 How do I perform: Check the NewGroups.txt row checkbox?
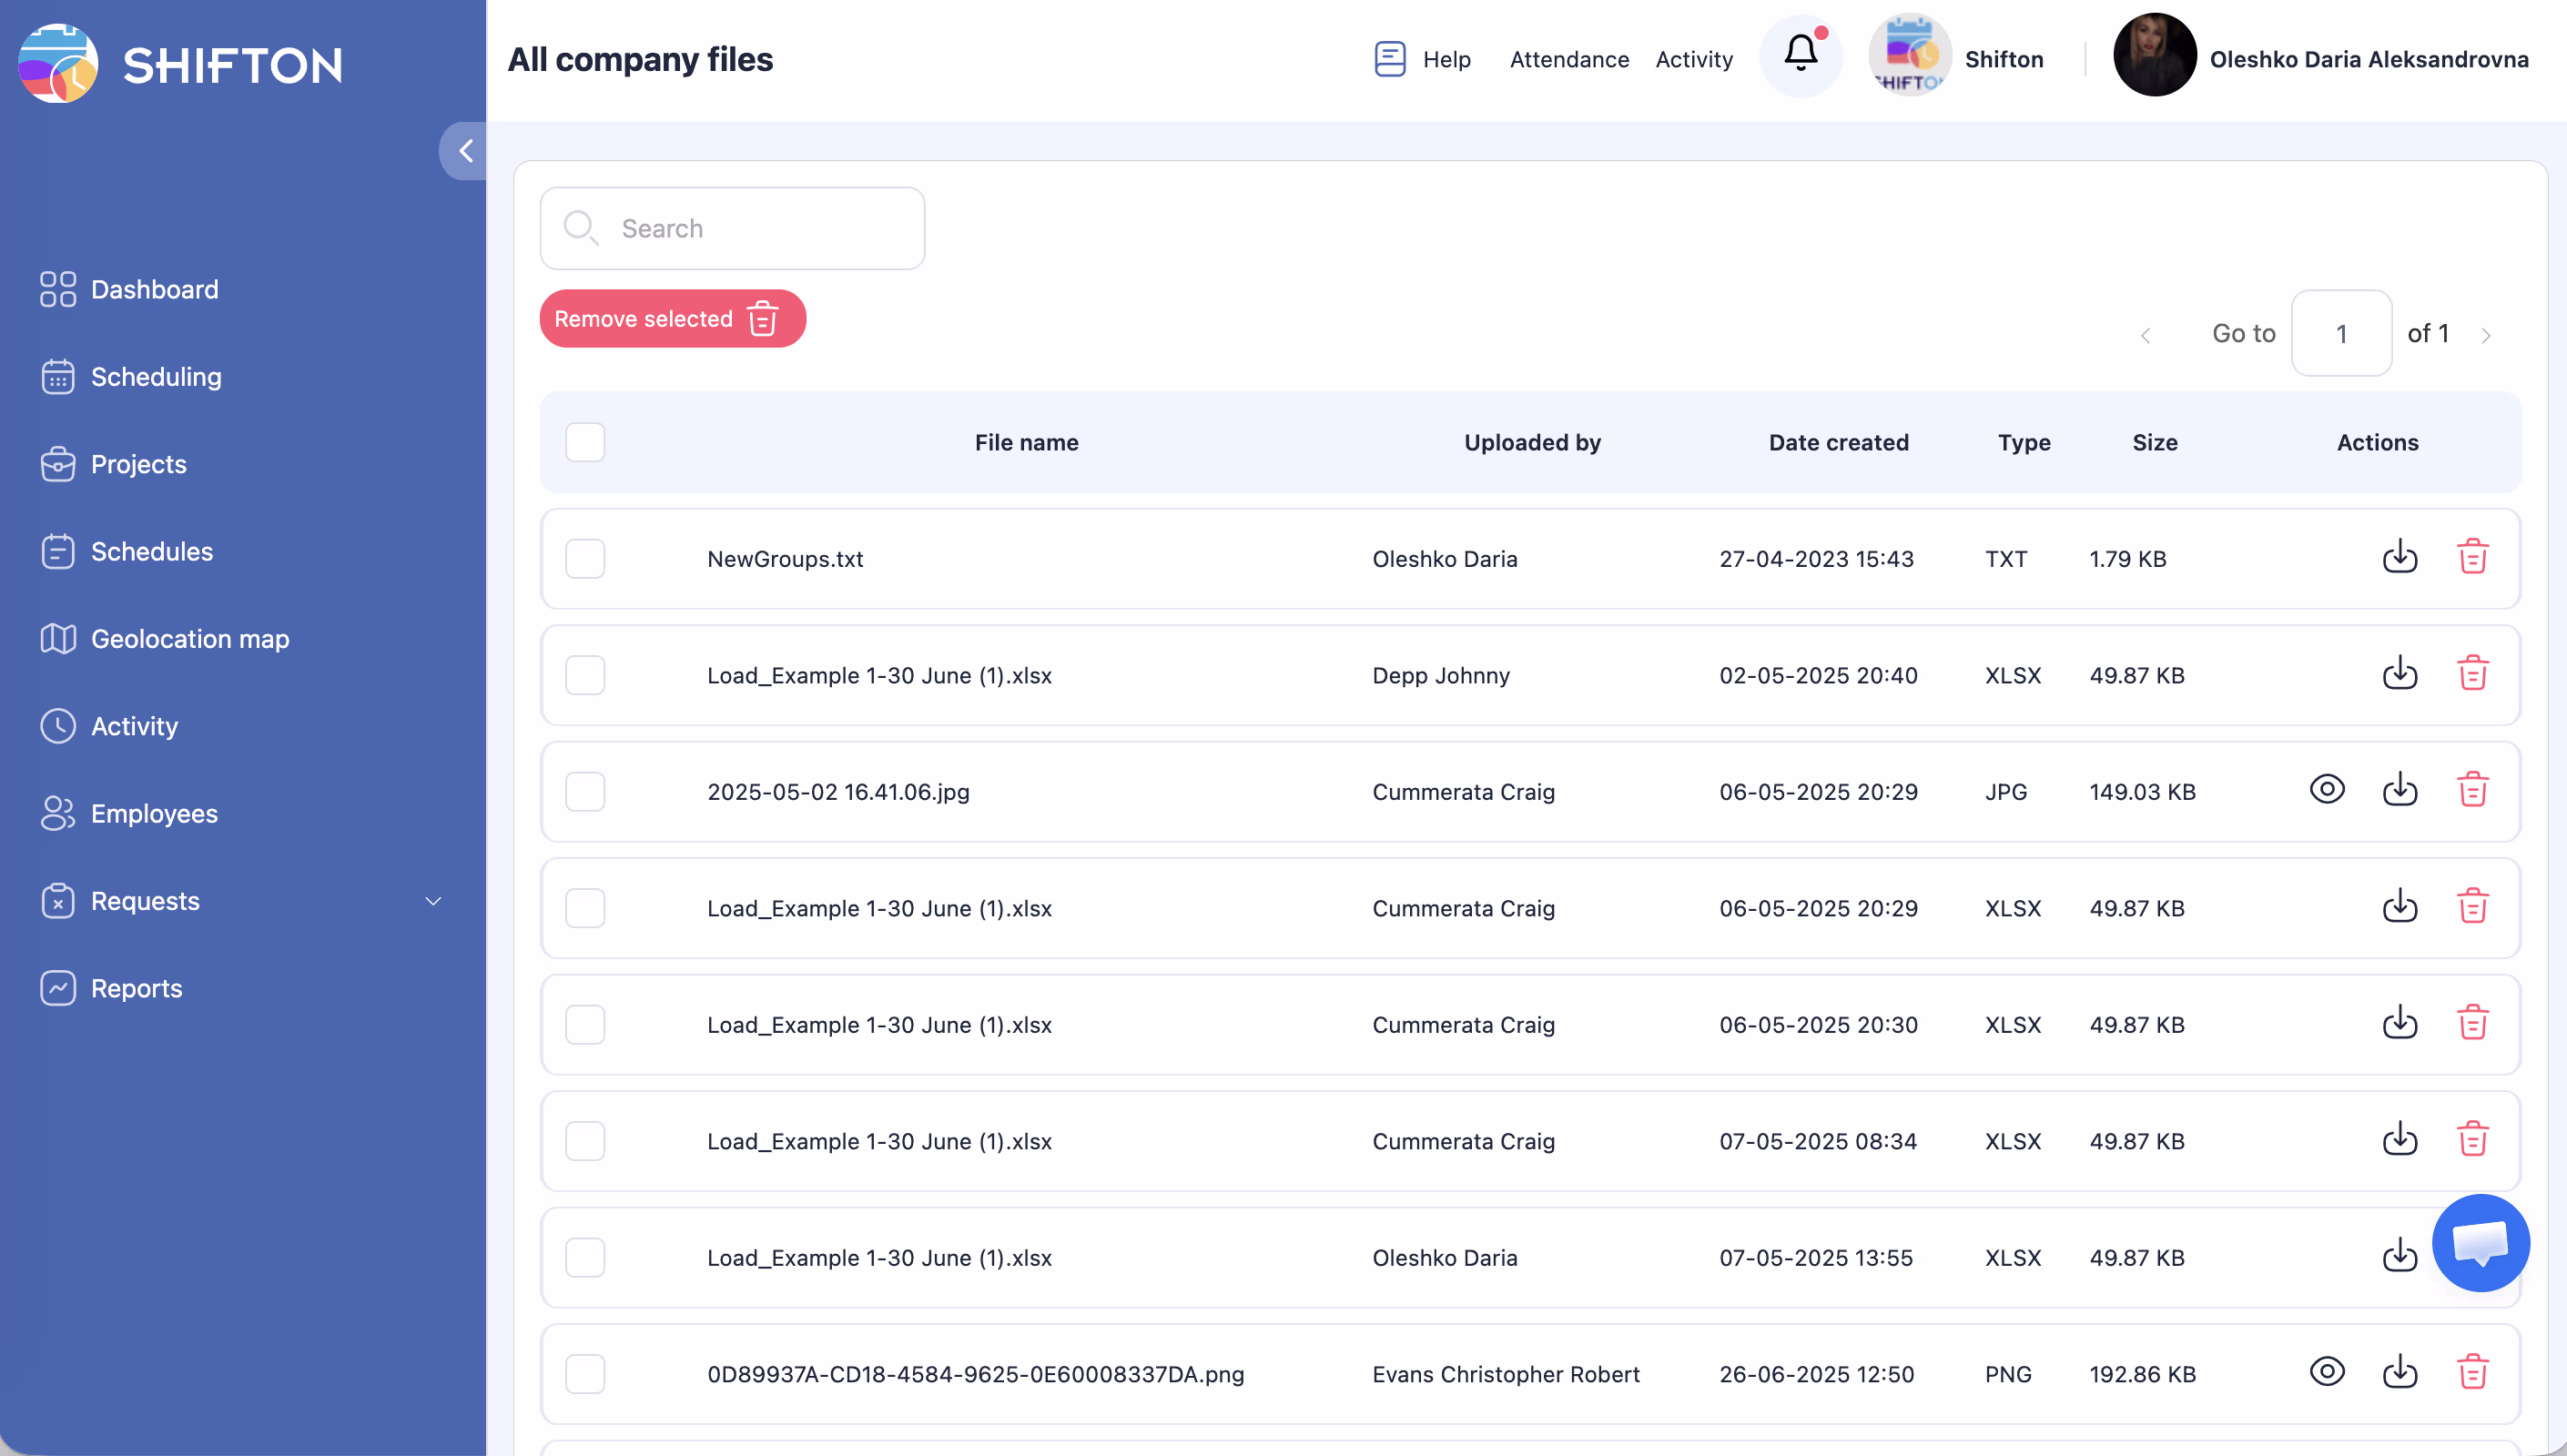tap(585, 558)
